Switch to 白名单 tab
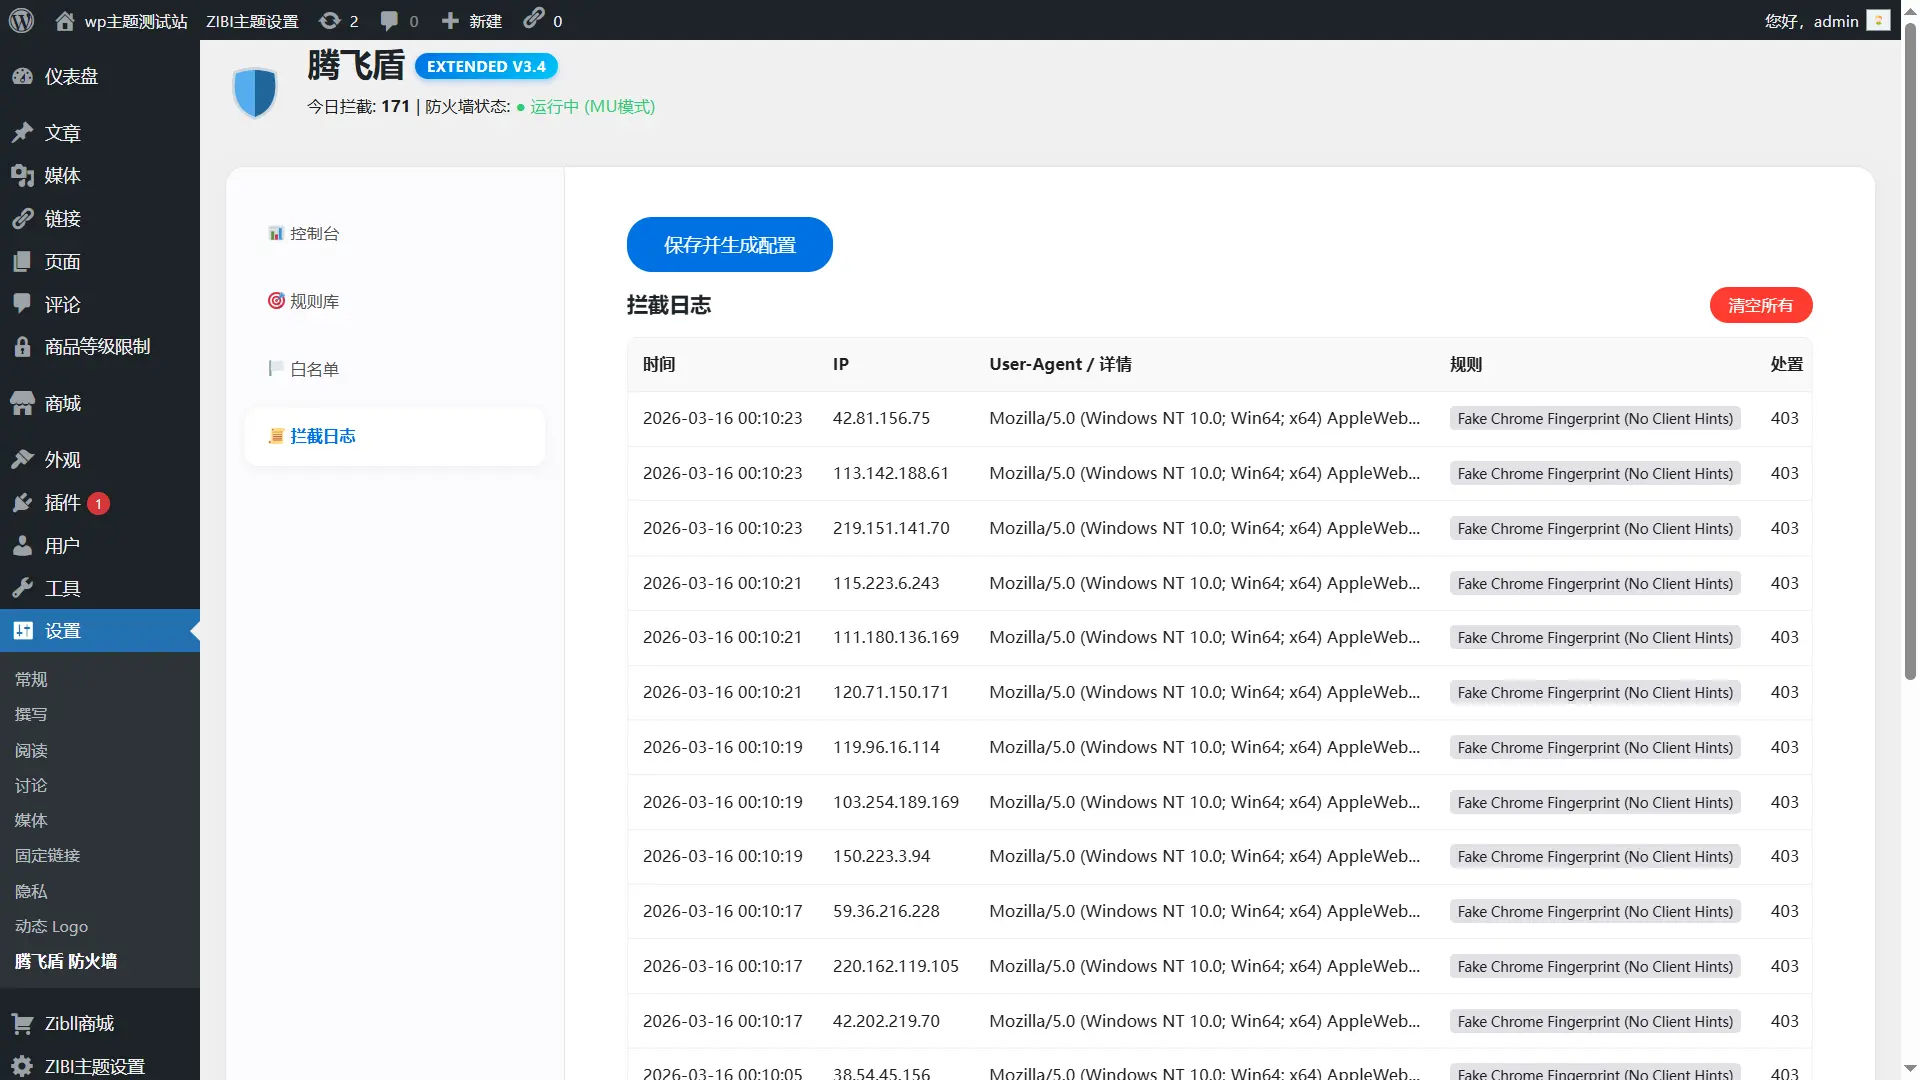Image resolution: width=1920 pixels, height=1080 pixels. click(x=314, y=369)
